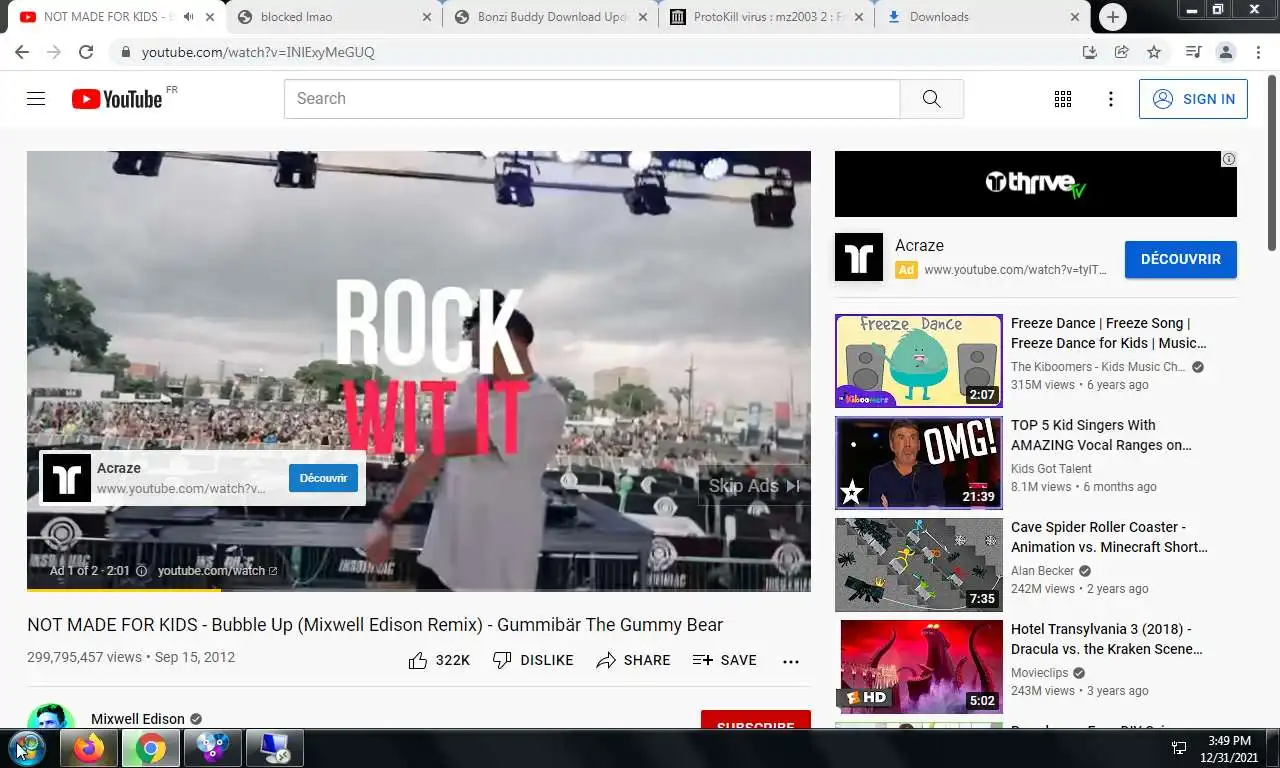Click the address bar URL
The width and height of the screenshot is (1280, 768).
[258, 52]
